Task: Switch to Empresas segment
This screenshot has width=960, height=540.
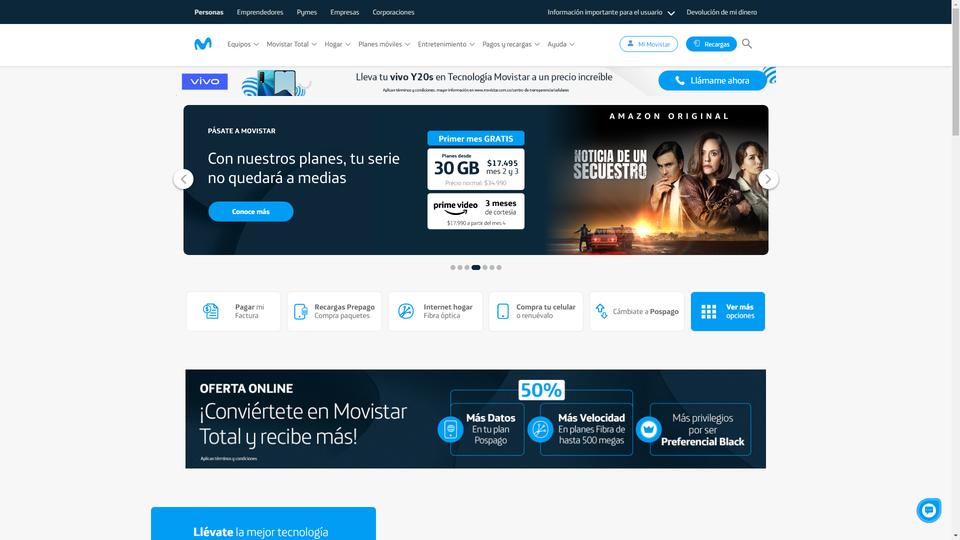Action: 345,12
